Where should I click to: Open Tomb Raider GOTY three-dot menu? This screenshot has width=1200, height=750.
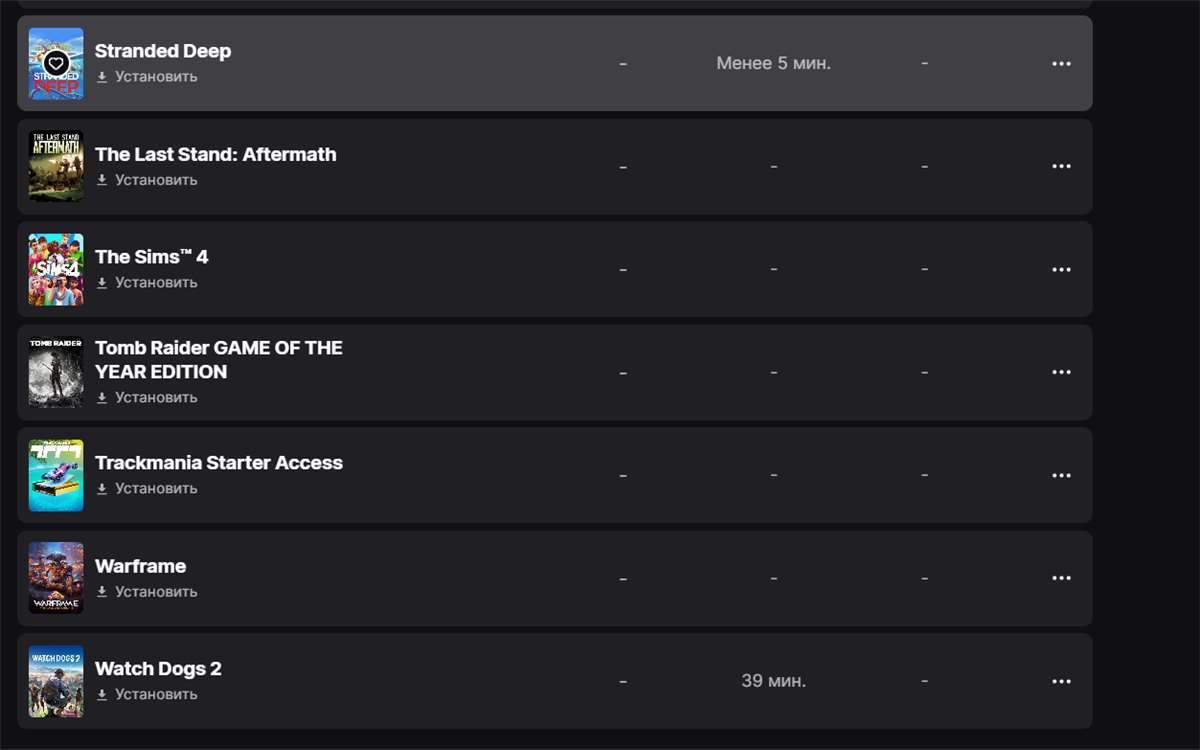[x=1061, y=373]
